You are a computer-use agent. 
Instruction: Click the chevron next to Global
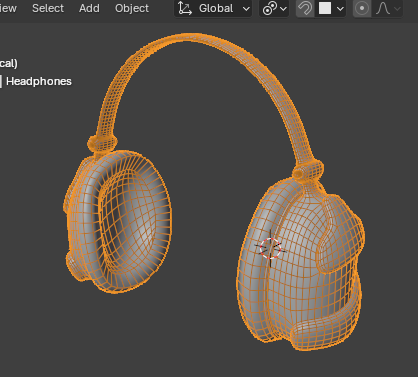click(x=246, y=9)
